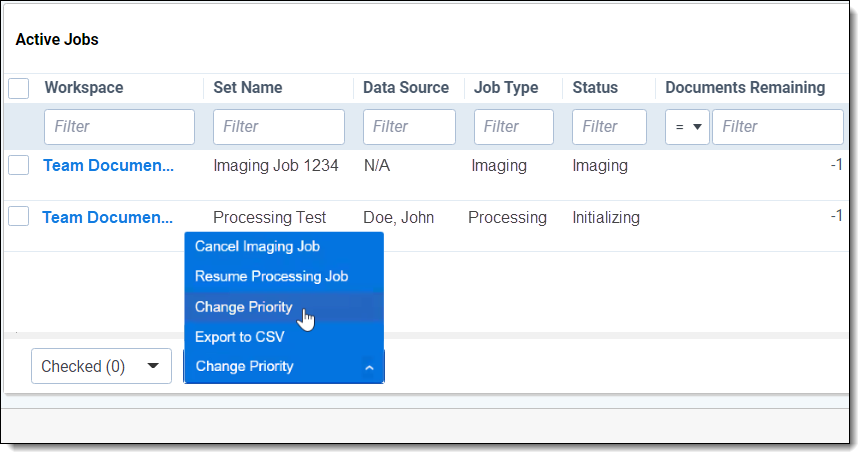
Task: Select the Initializing status cell
Action: click(x=606, y=217)
